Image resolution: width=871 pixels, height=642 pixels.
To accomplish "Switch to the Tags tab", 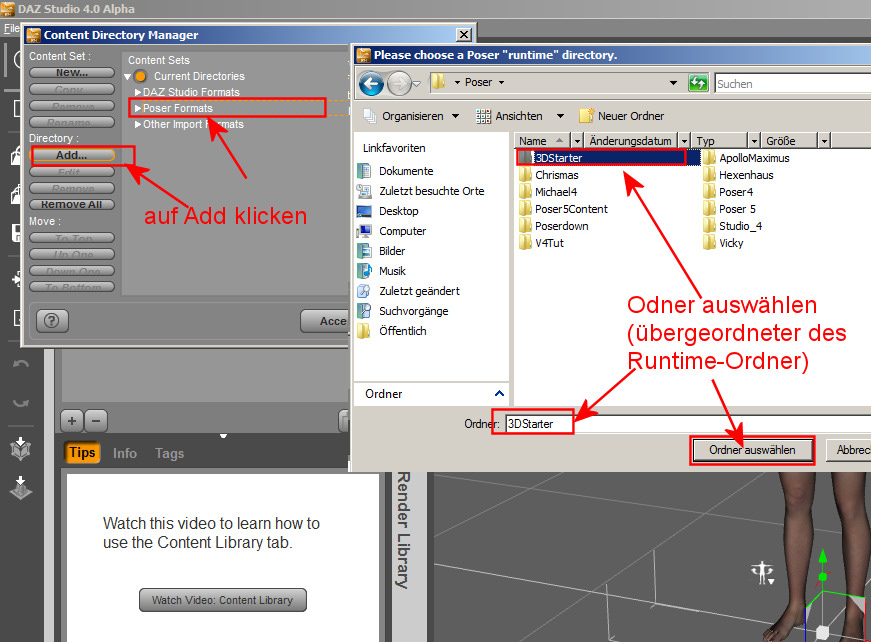I will click(x=169, y=454).
